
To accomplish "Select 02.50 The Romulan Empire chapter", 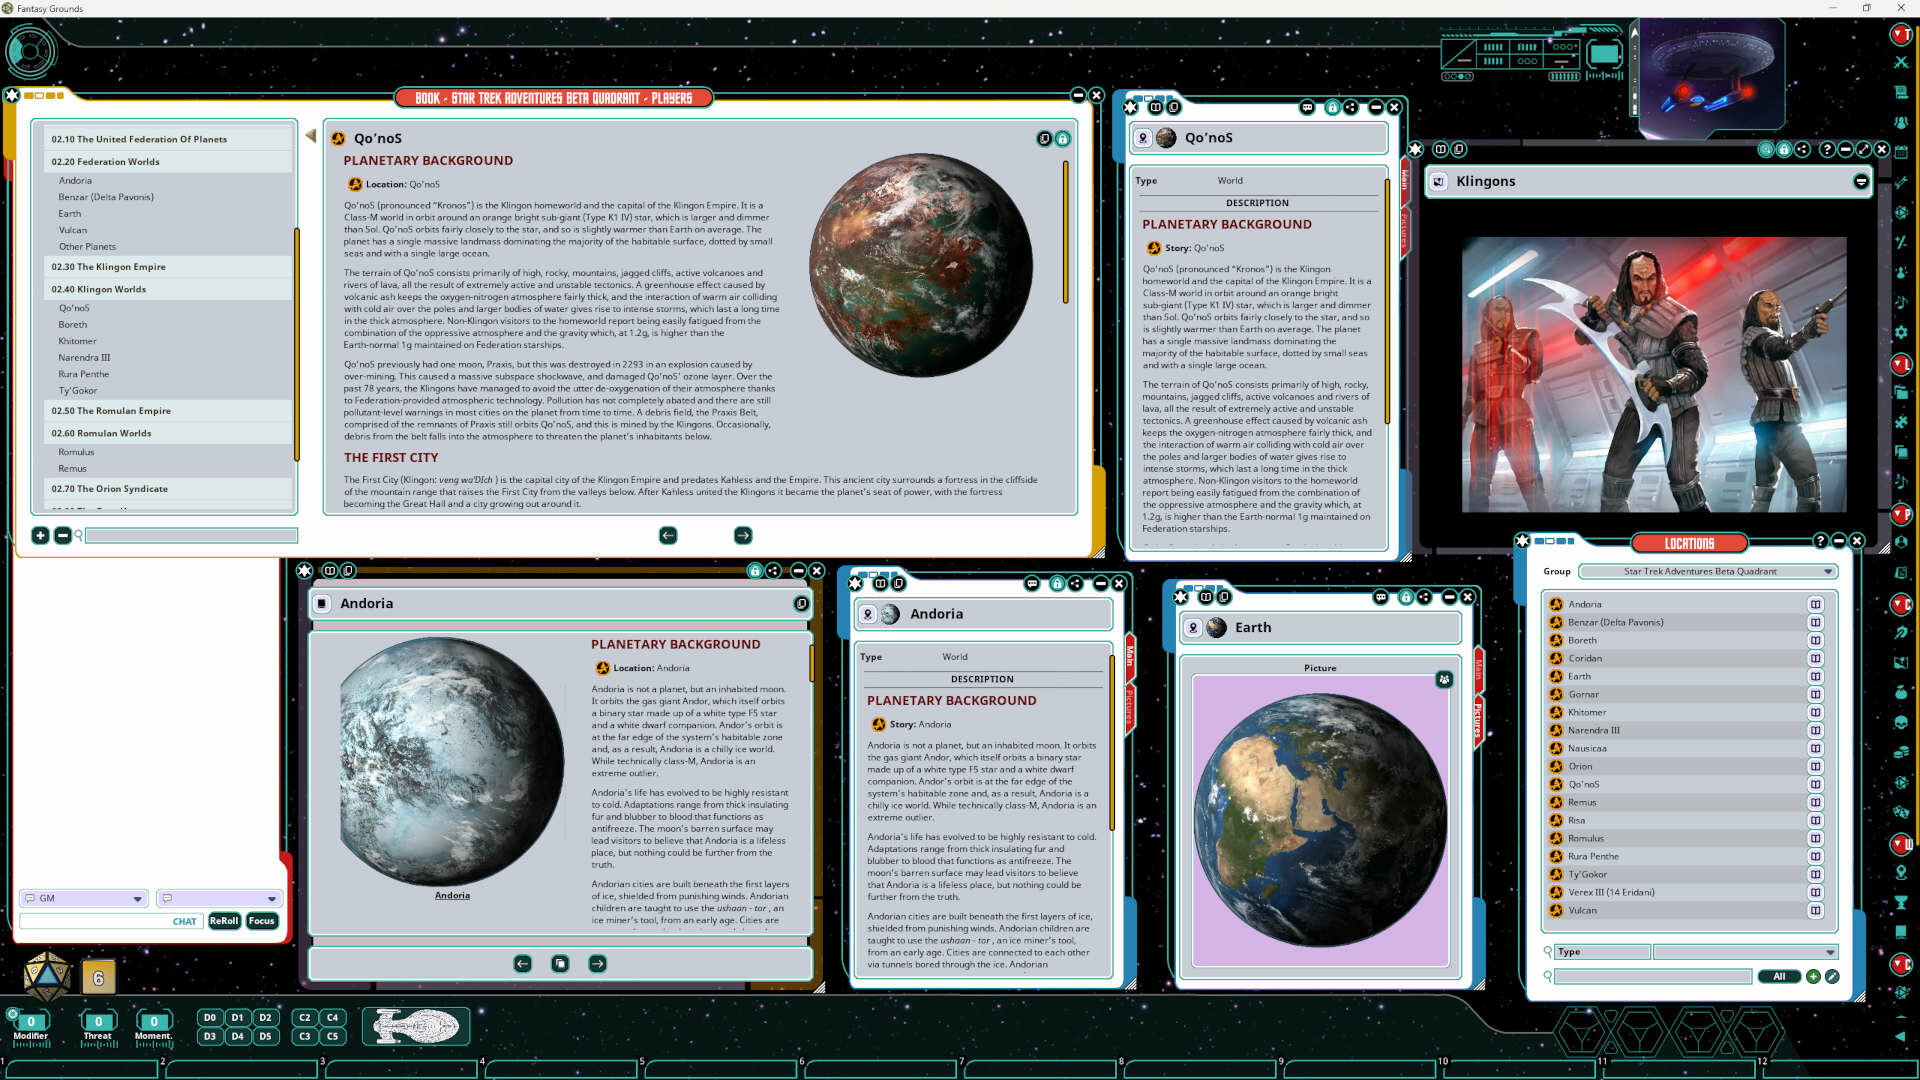I will (111, 411).
